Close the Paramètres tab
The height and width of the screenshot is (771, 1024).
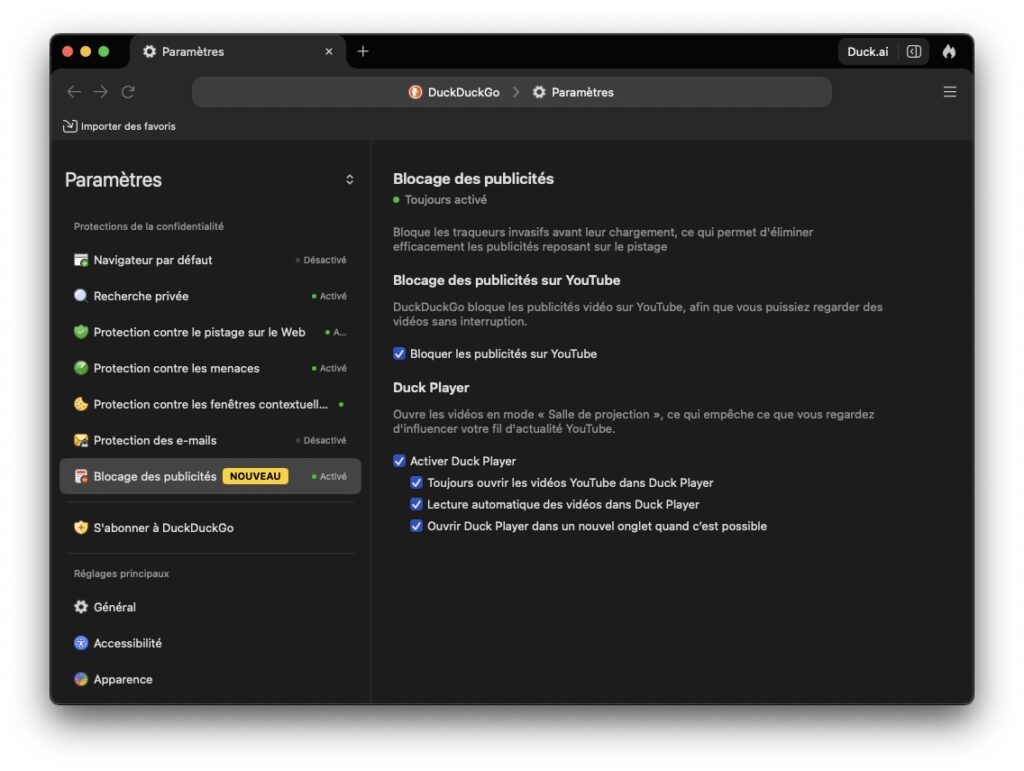329,51
